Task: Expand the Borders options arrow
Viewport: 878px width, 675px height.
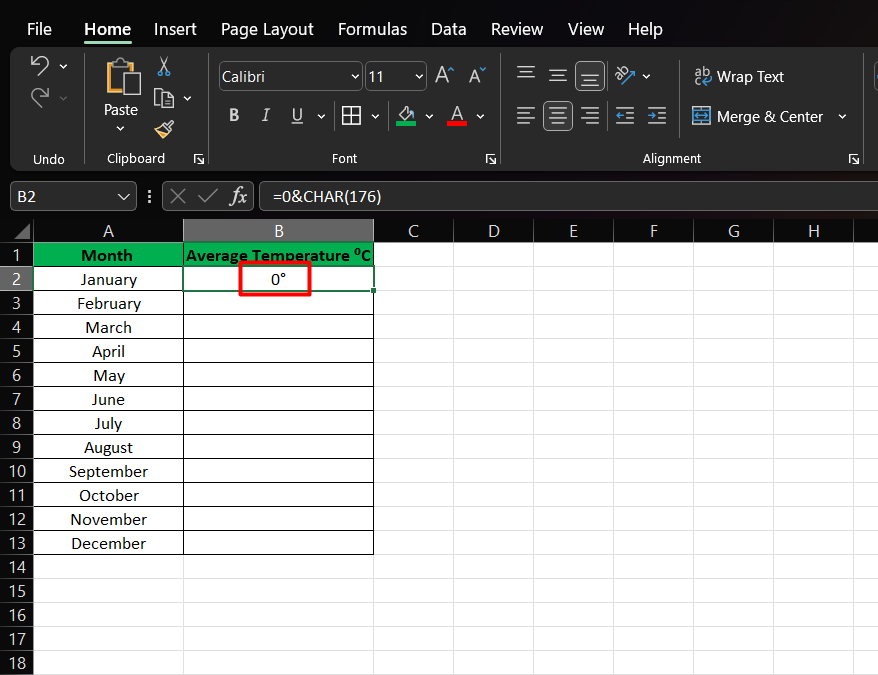Action: pos(375,117)
